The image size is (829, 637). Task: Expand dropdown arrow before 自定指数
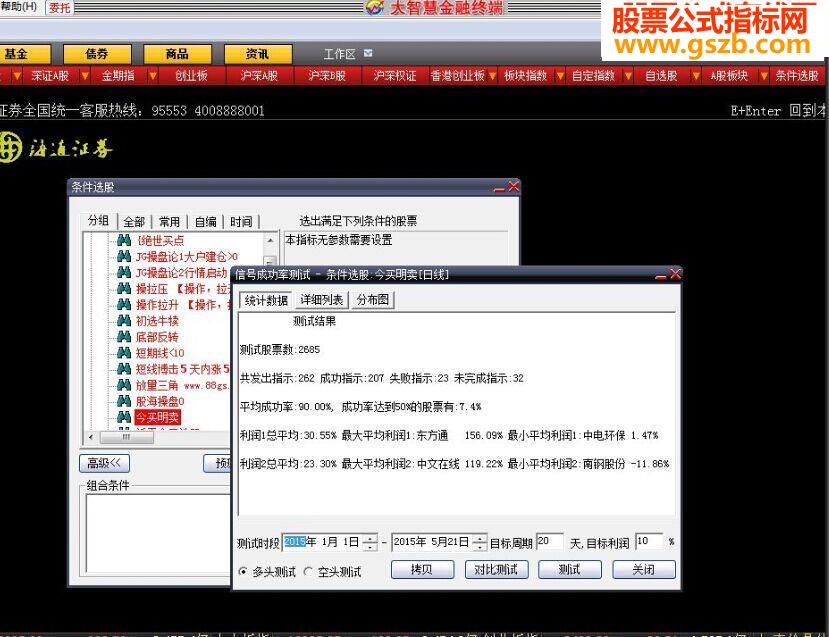[x=560, y=76]
